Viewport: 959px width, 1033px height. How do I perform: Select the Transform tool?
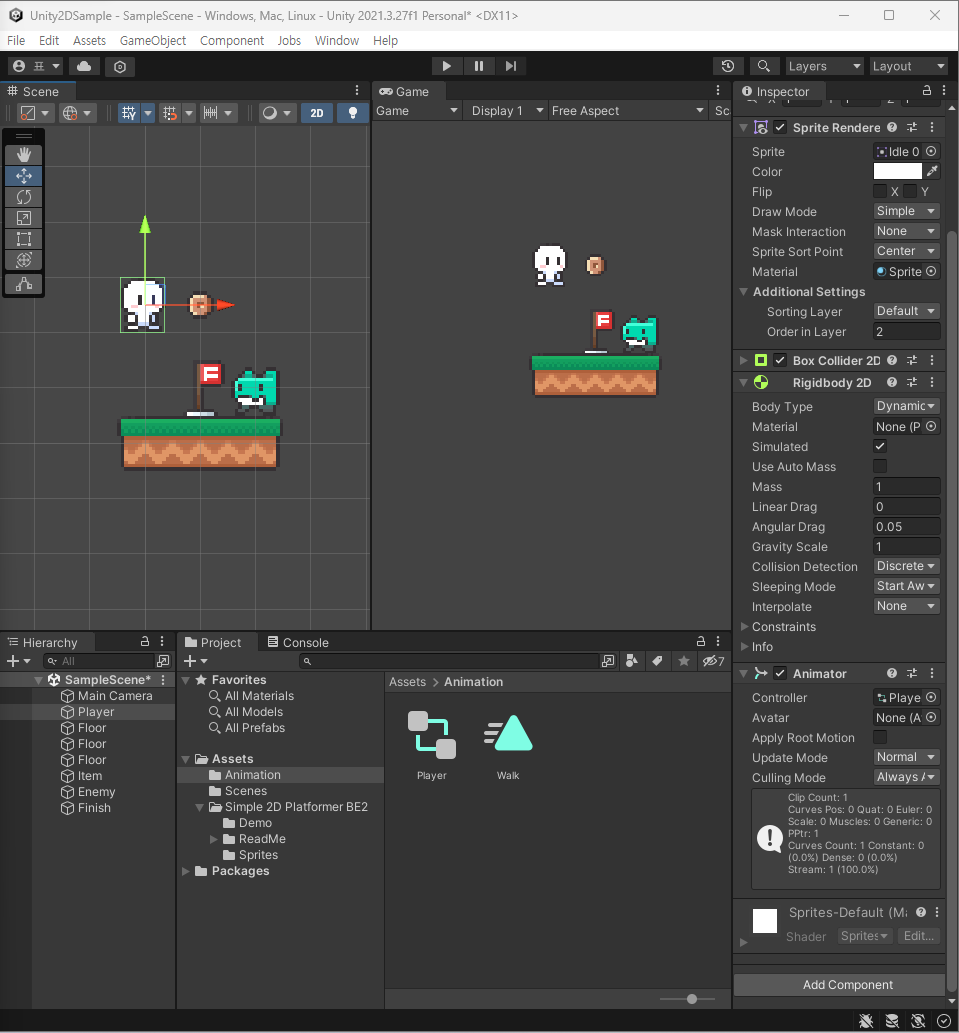click(x=24, y=260)
